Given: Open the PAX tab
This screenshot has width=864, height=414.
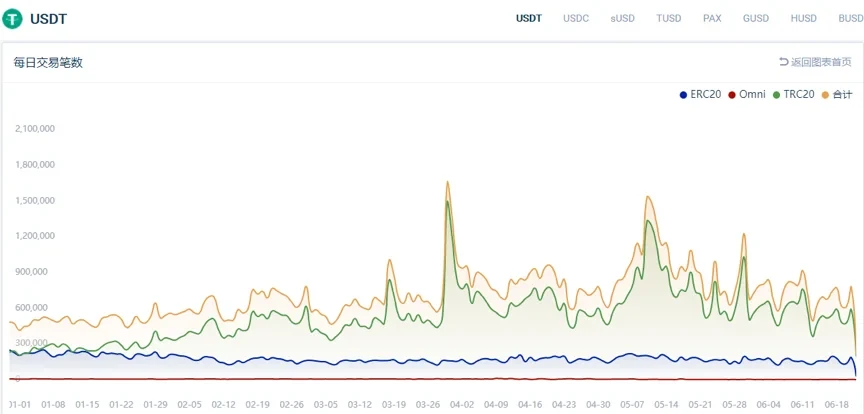Looking at the screenshot, I should click(712, 19).
